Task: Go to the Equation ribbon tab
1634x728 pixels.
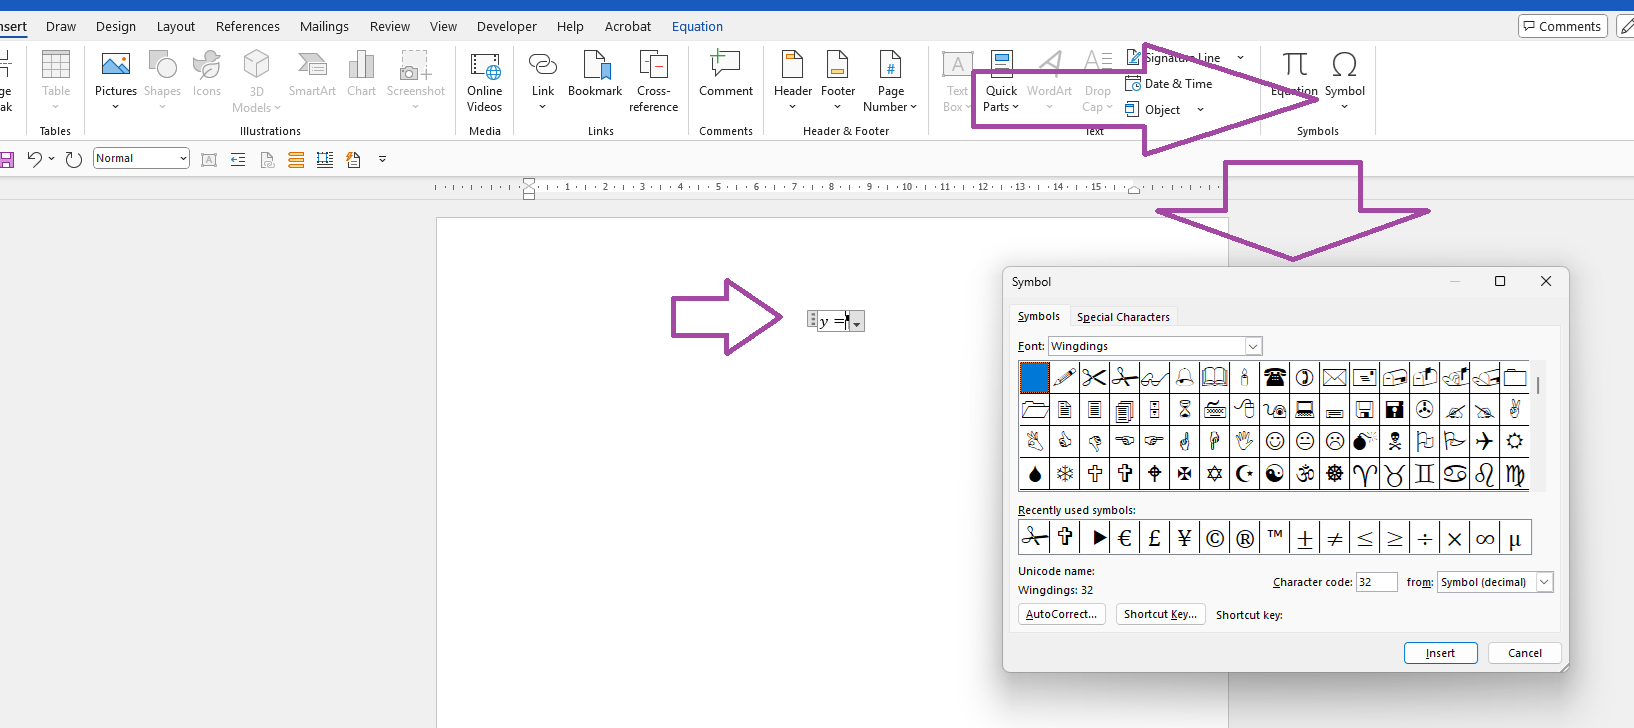Action: (697, 26)
